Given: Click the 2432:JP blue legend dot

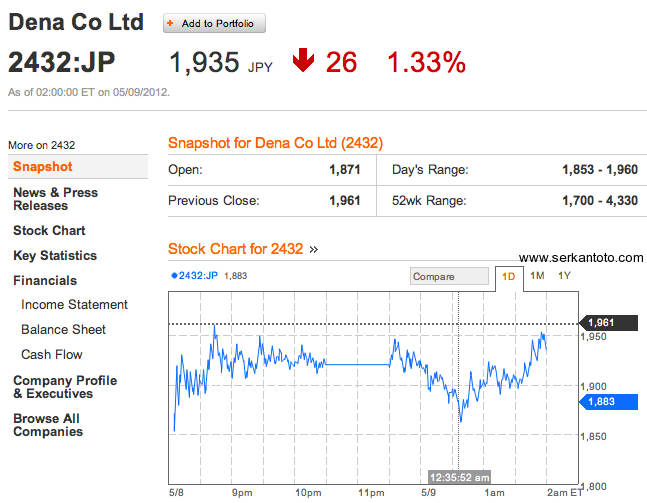Looking at the screenshot, I should (x=174, y=276).
